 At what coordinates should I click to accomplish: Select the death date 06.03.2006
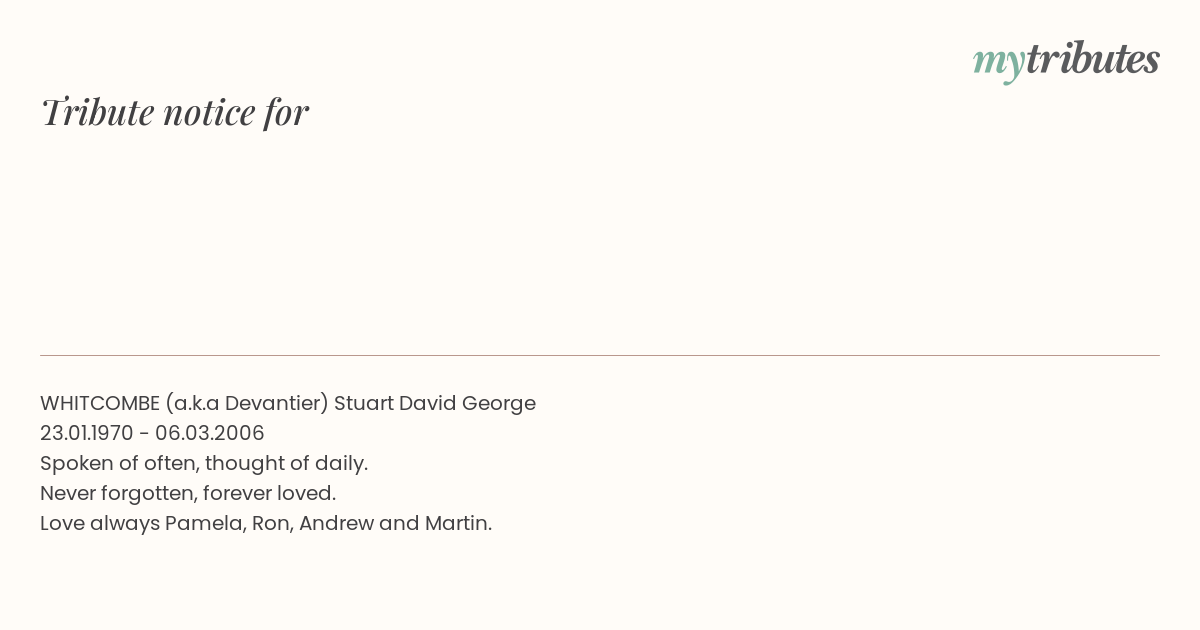click(210, 433)
